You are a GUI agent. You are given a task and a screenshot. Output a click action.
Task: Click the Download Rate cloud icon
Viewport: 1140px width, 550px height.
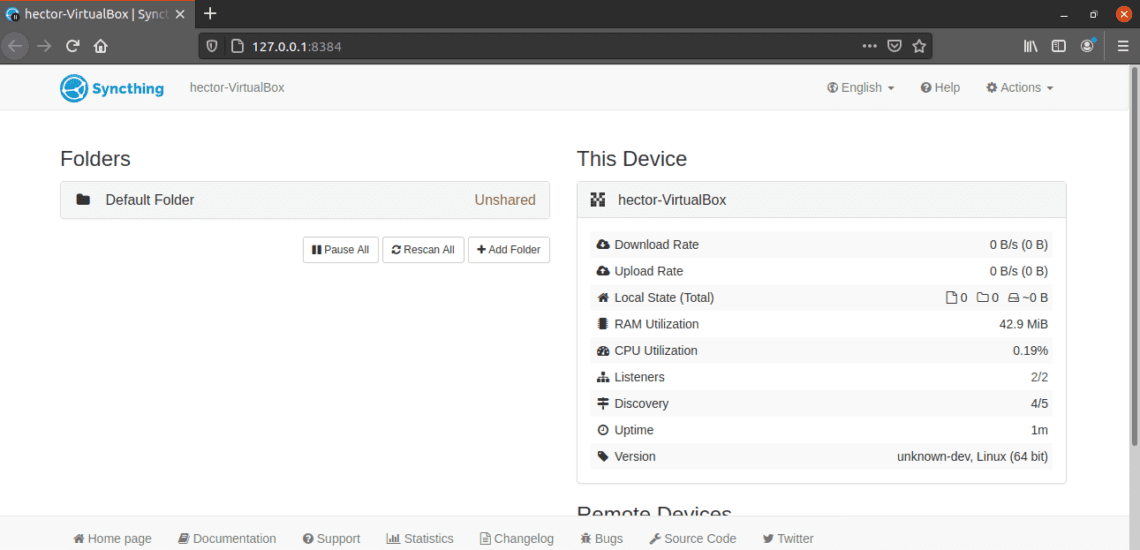pyautogui.click(x=602, y=245)
